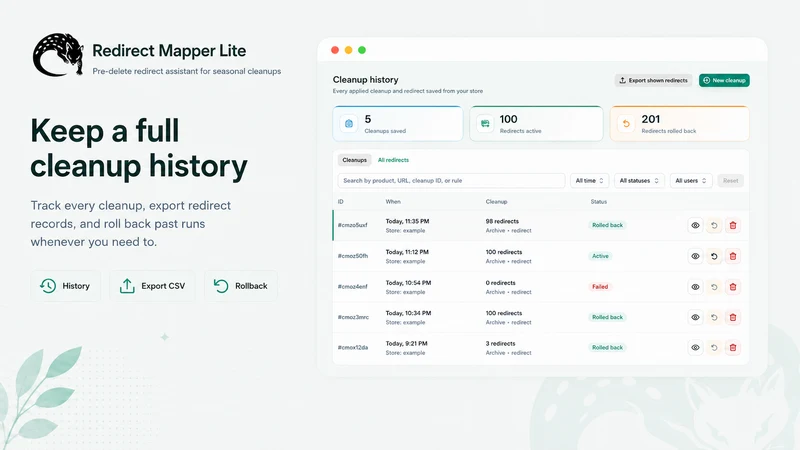Click the 3 redirects cell
The height and width of the screenshot is (450, 800).
coord(501,343)
